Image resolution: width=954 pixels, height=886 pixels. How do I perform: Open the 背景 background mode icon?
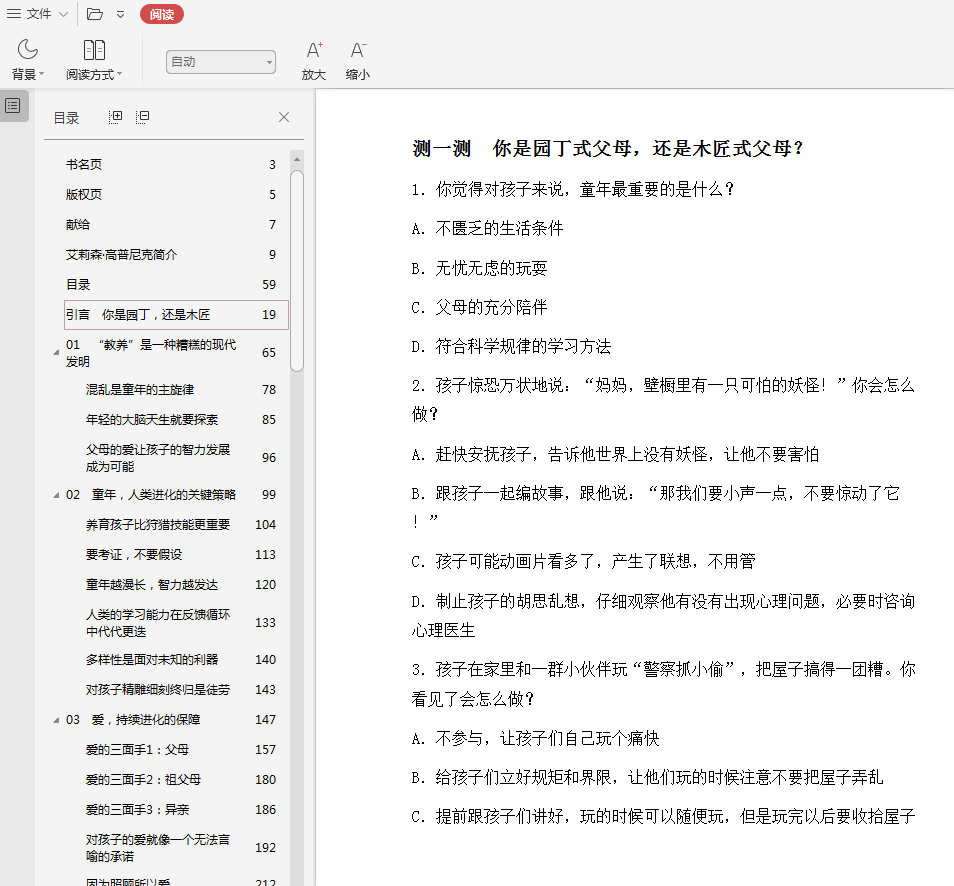[27, 50]
